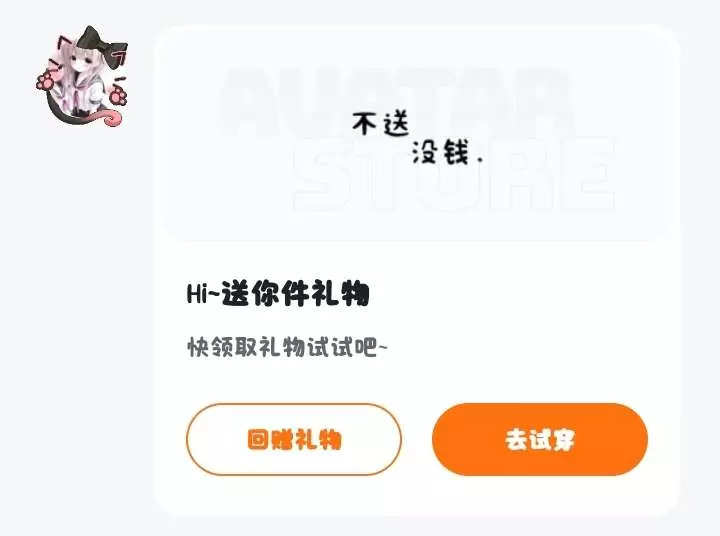Click the faint STORE watermark text

click(x=455, y=175)
